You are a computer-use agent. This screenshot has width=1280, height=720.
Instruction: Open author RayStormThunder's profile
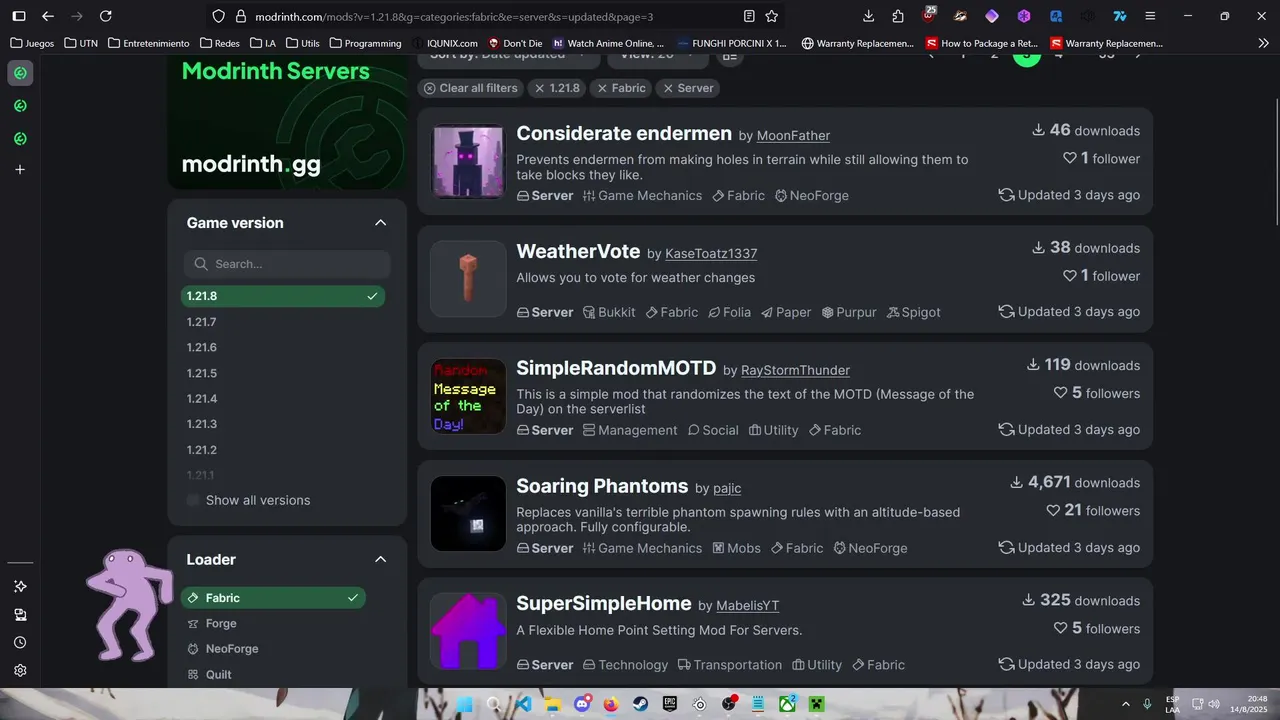795,371
